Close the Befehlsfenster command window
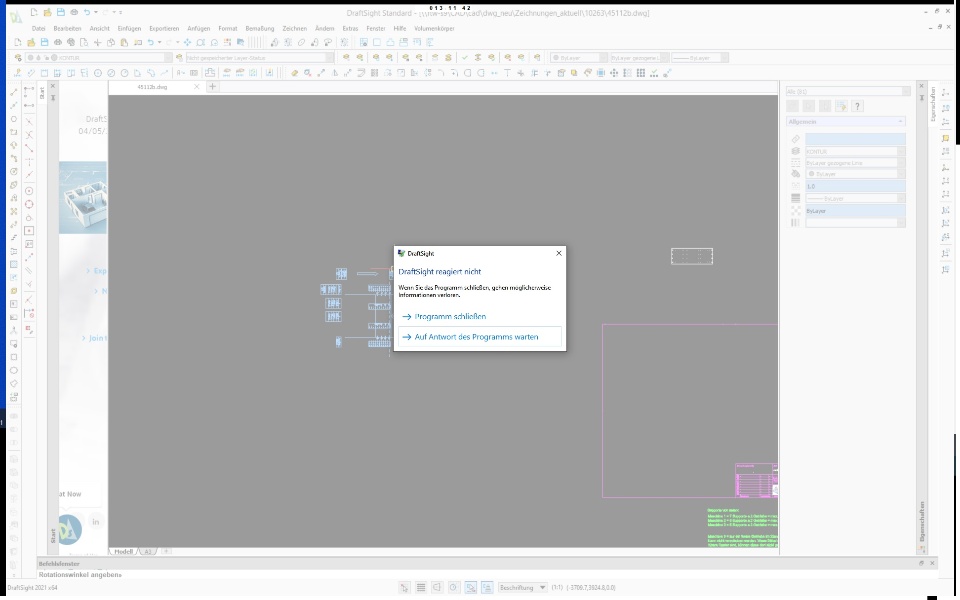The image size is (960, 600). pos(932,563)
